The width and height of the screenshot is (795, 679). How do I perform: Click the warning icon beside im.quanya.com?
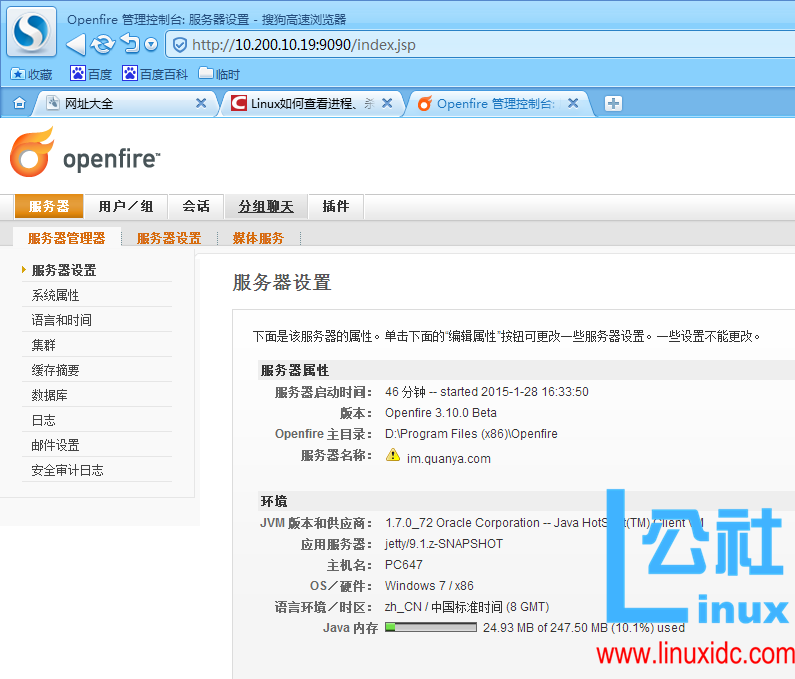pos(393,455)
